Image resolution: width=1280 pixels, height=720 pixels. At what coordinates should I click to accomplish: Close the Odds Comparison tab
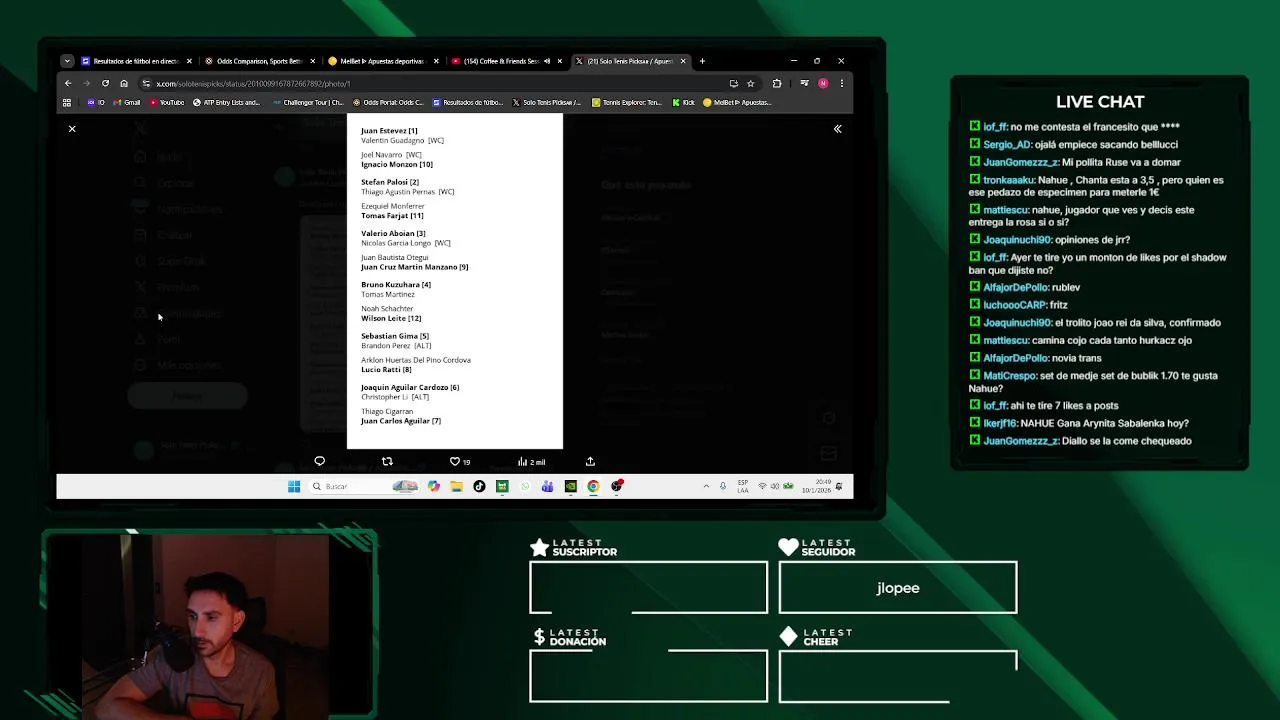[312, 61]
